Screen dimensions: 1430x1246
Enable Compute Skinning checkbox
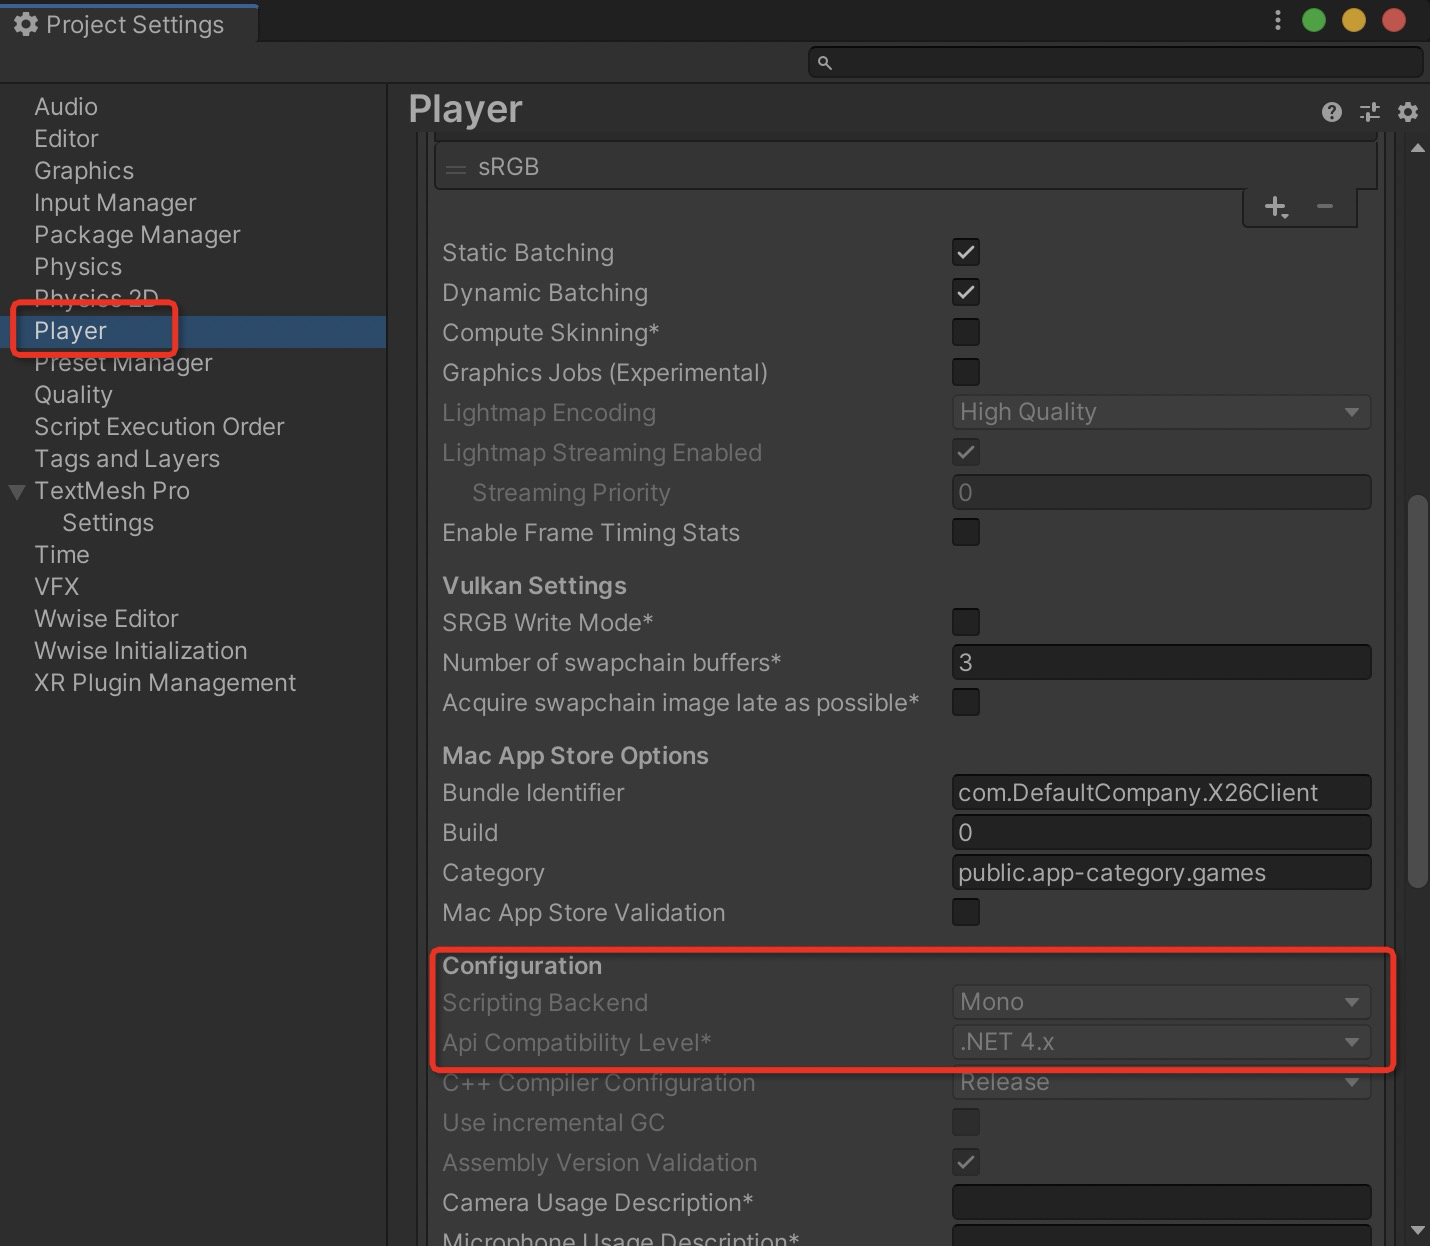(x=966, y=332)
